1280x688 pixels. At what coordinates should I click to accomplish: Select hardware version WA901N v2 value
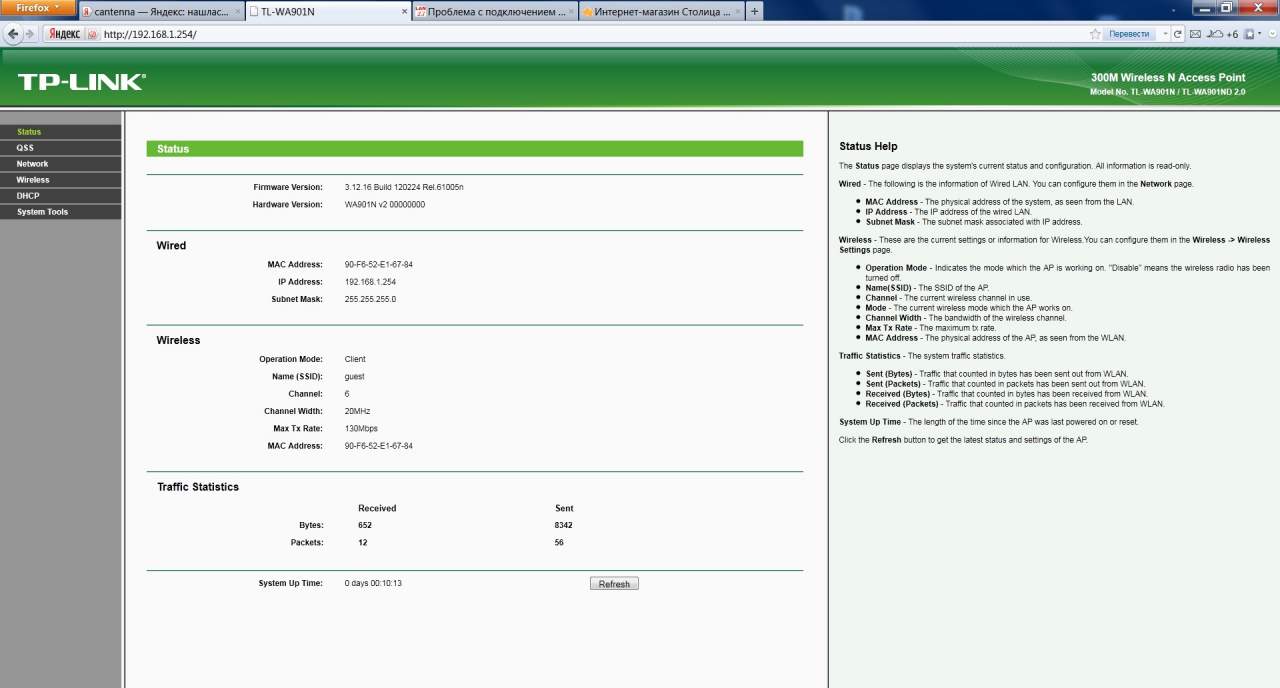[385, 204]
